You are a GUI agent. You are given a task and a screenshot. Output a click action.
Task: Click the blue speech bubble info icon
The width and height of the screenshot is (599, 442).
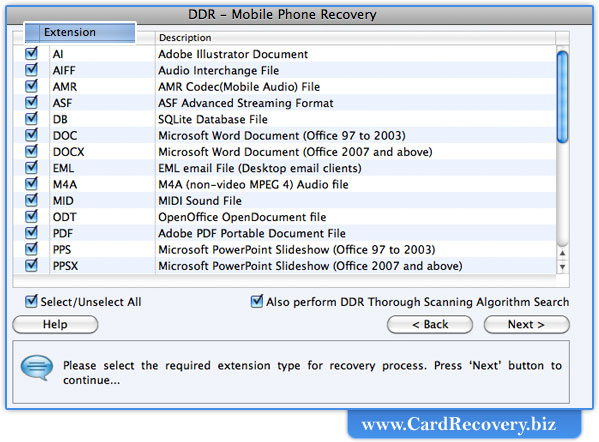pyautogui.click(x=37, y=368)
